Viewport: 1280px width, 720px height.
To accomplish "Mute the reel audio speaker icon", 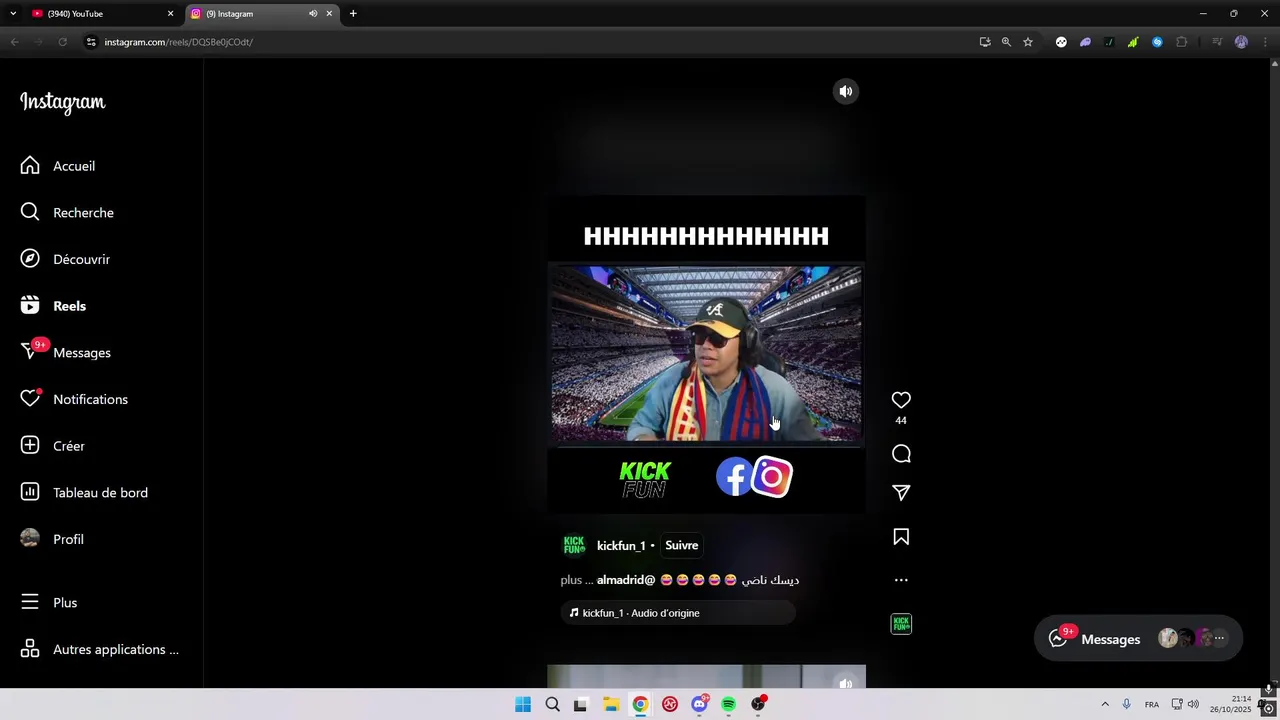I will point(846,91).
